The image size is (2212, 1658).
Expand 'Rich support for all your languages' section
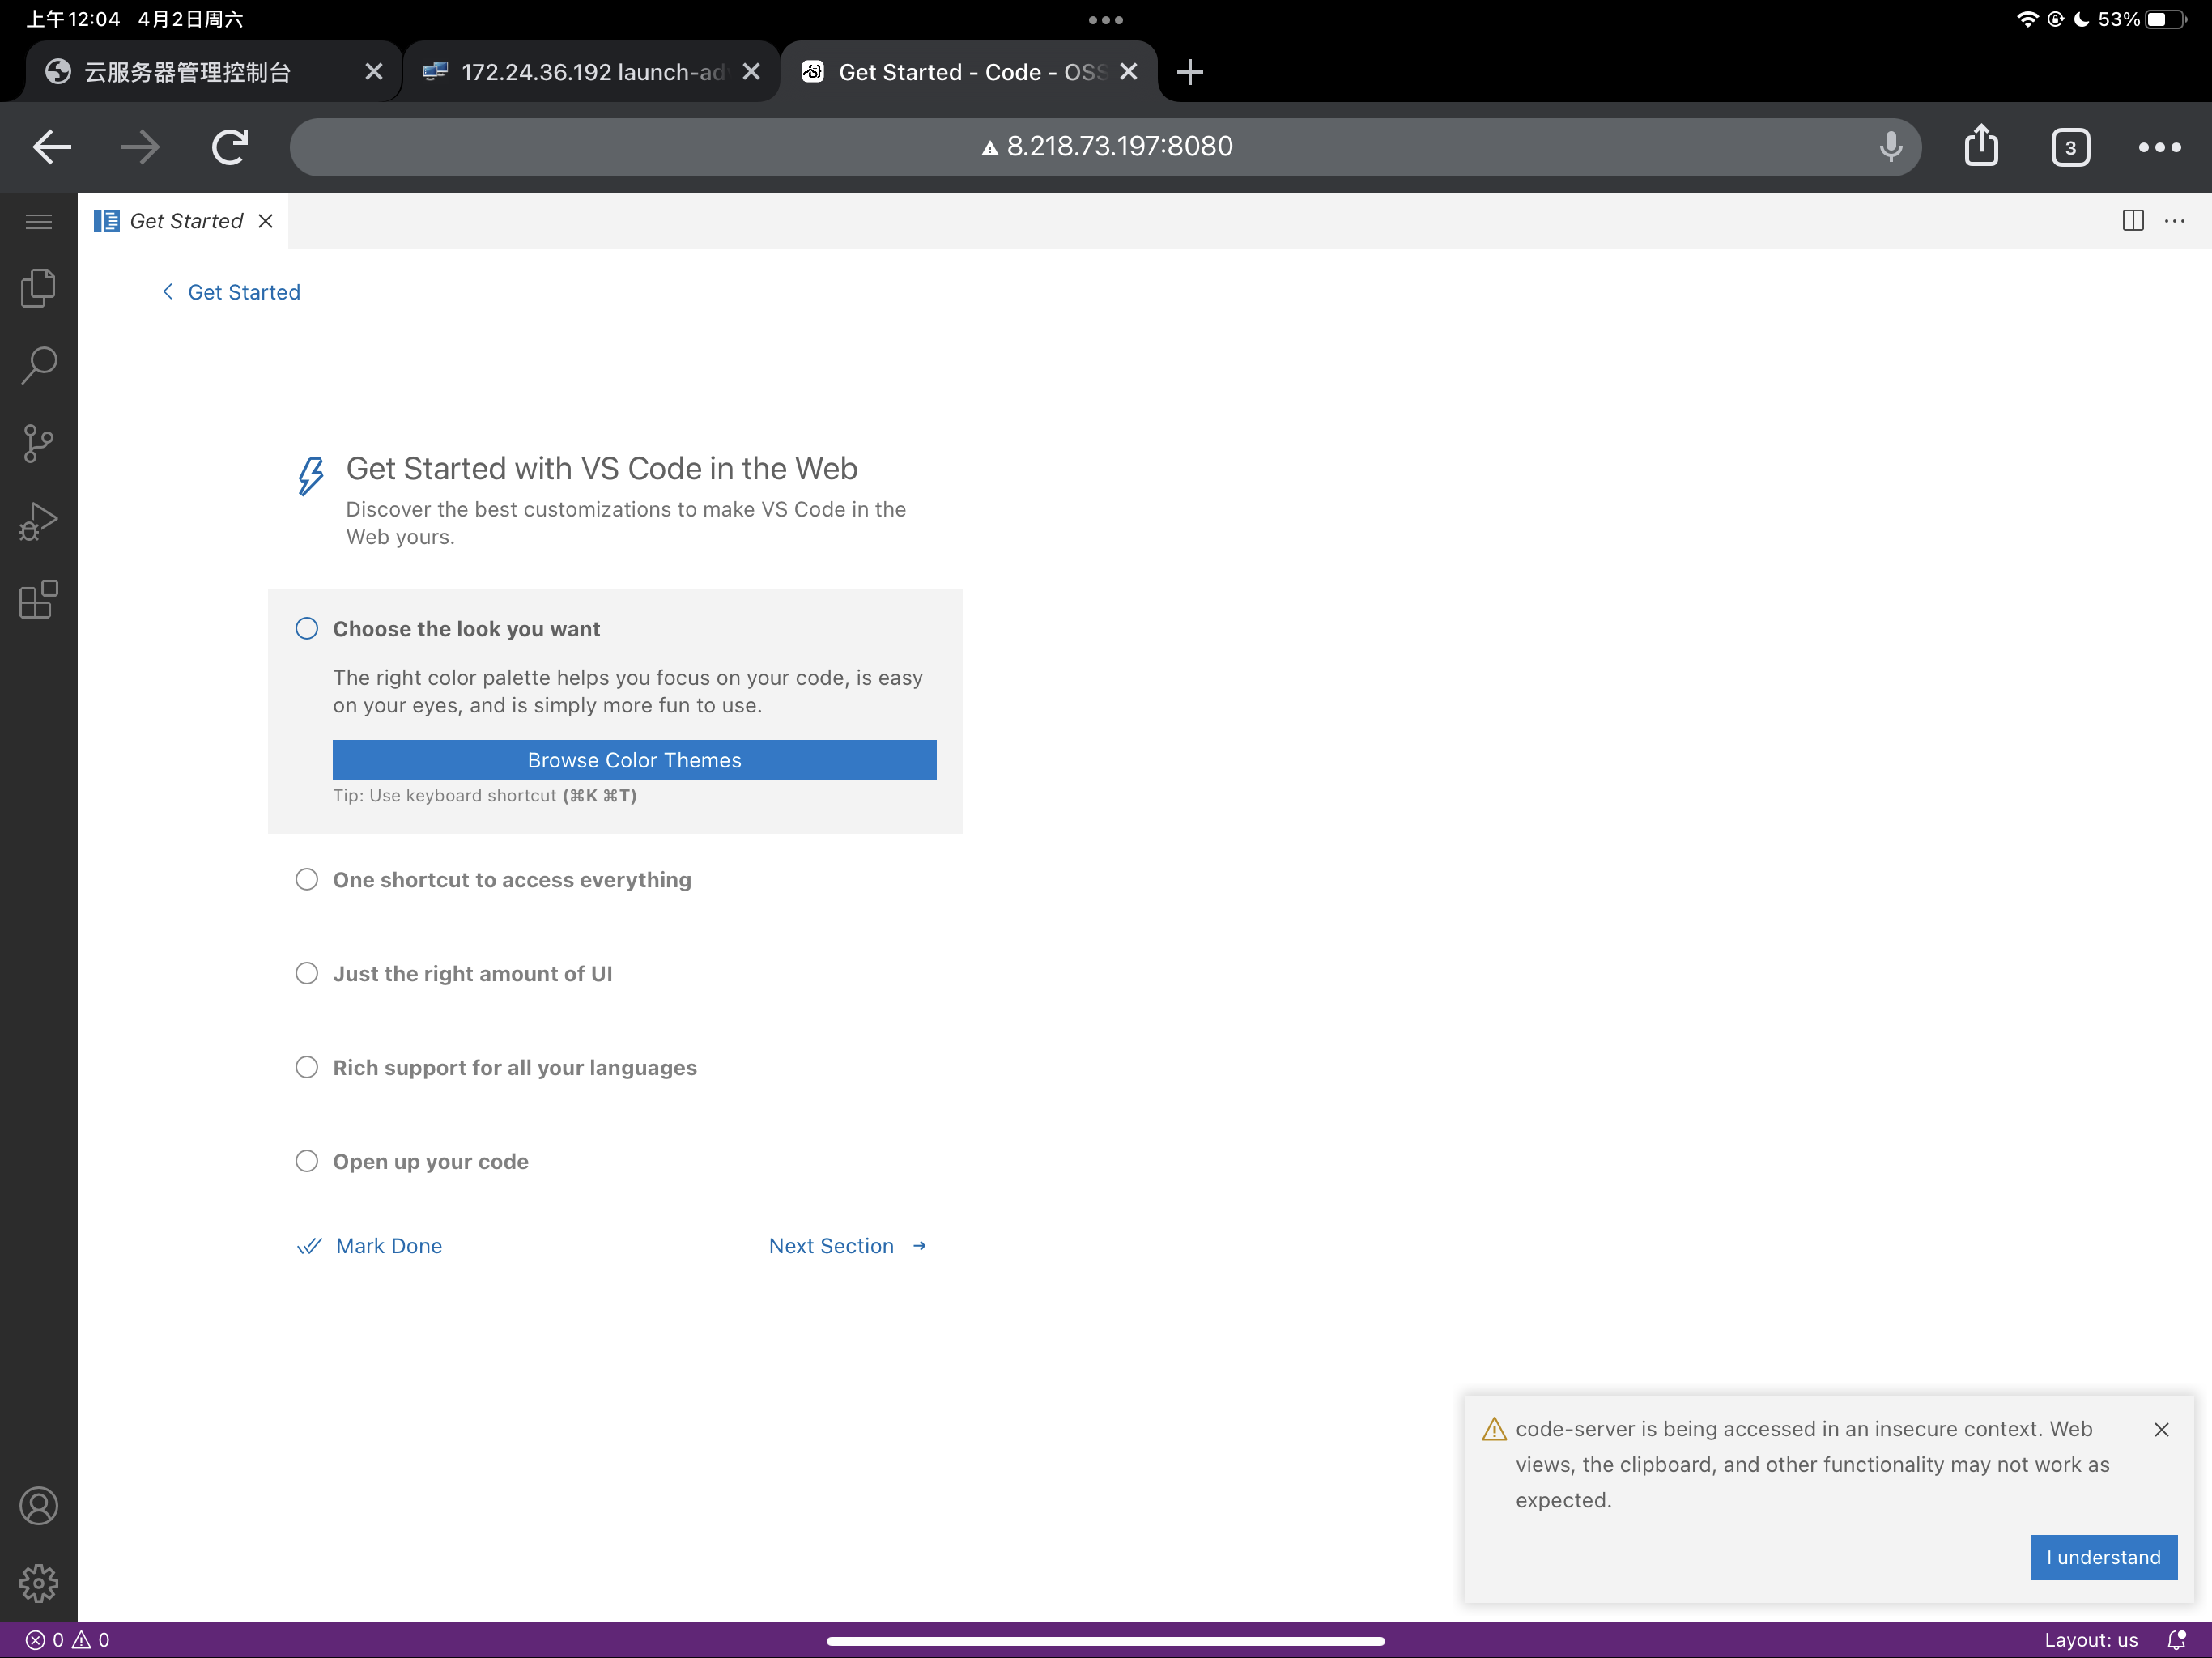[x=515, y=1068]
